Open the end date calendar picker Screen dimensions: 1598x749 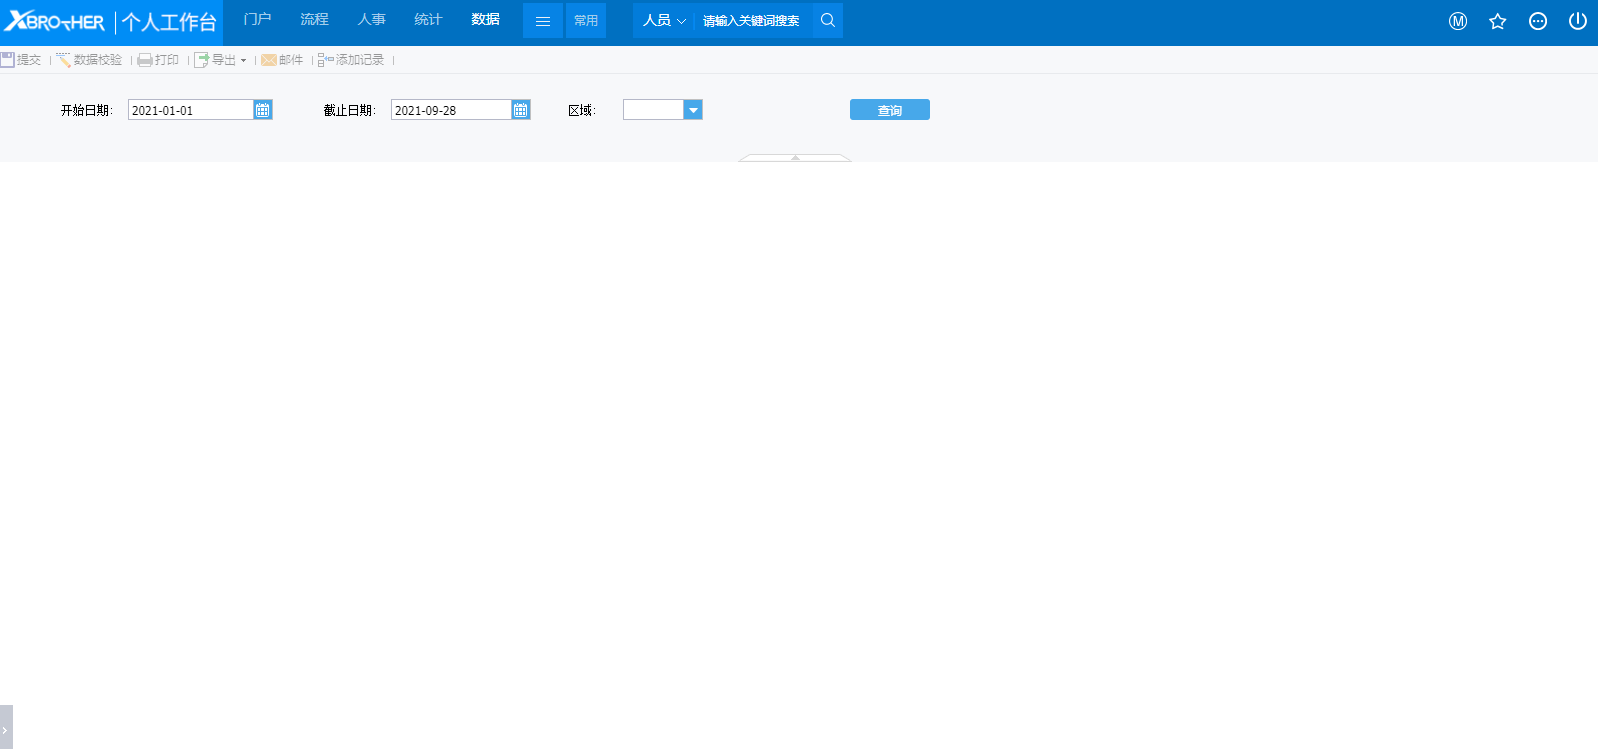point(521,110)
